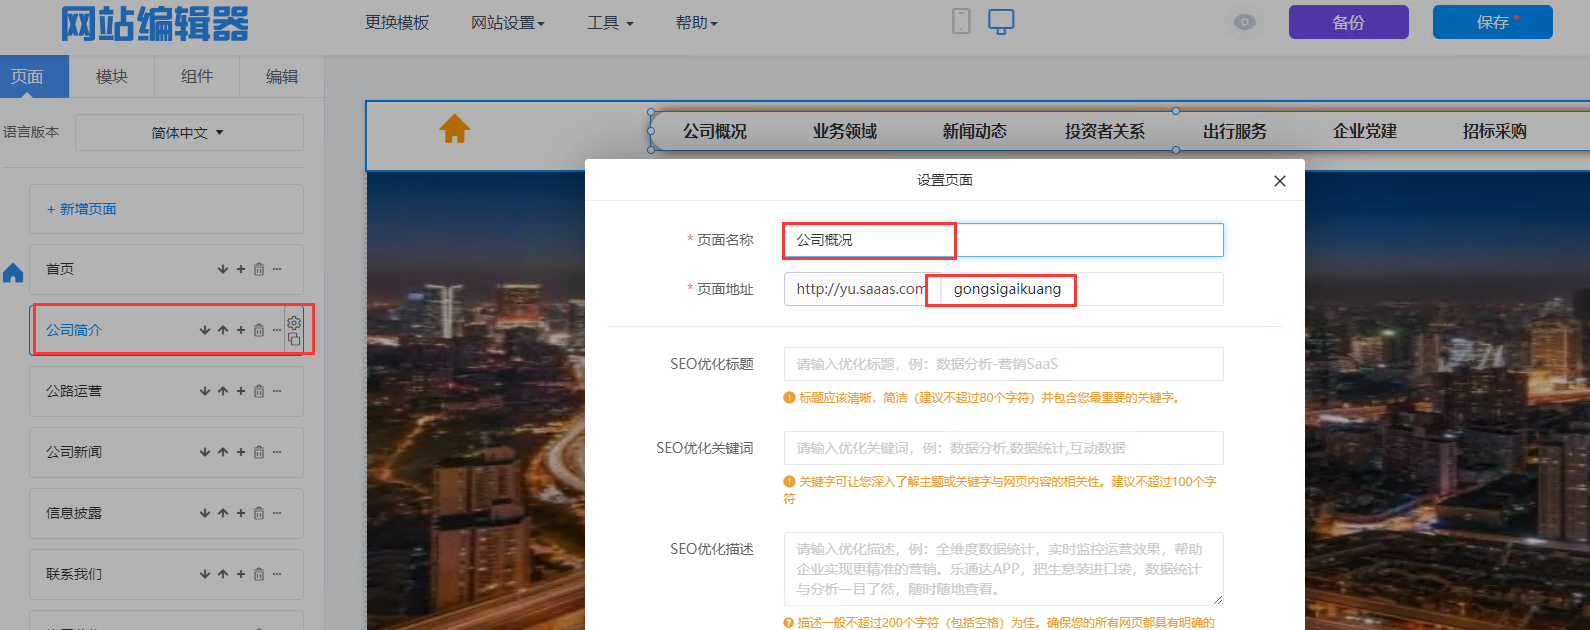This screenshot has height=630, width=1590.
Task: Click the SEO优化标题 input field
Action: pos(1003,364)
